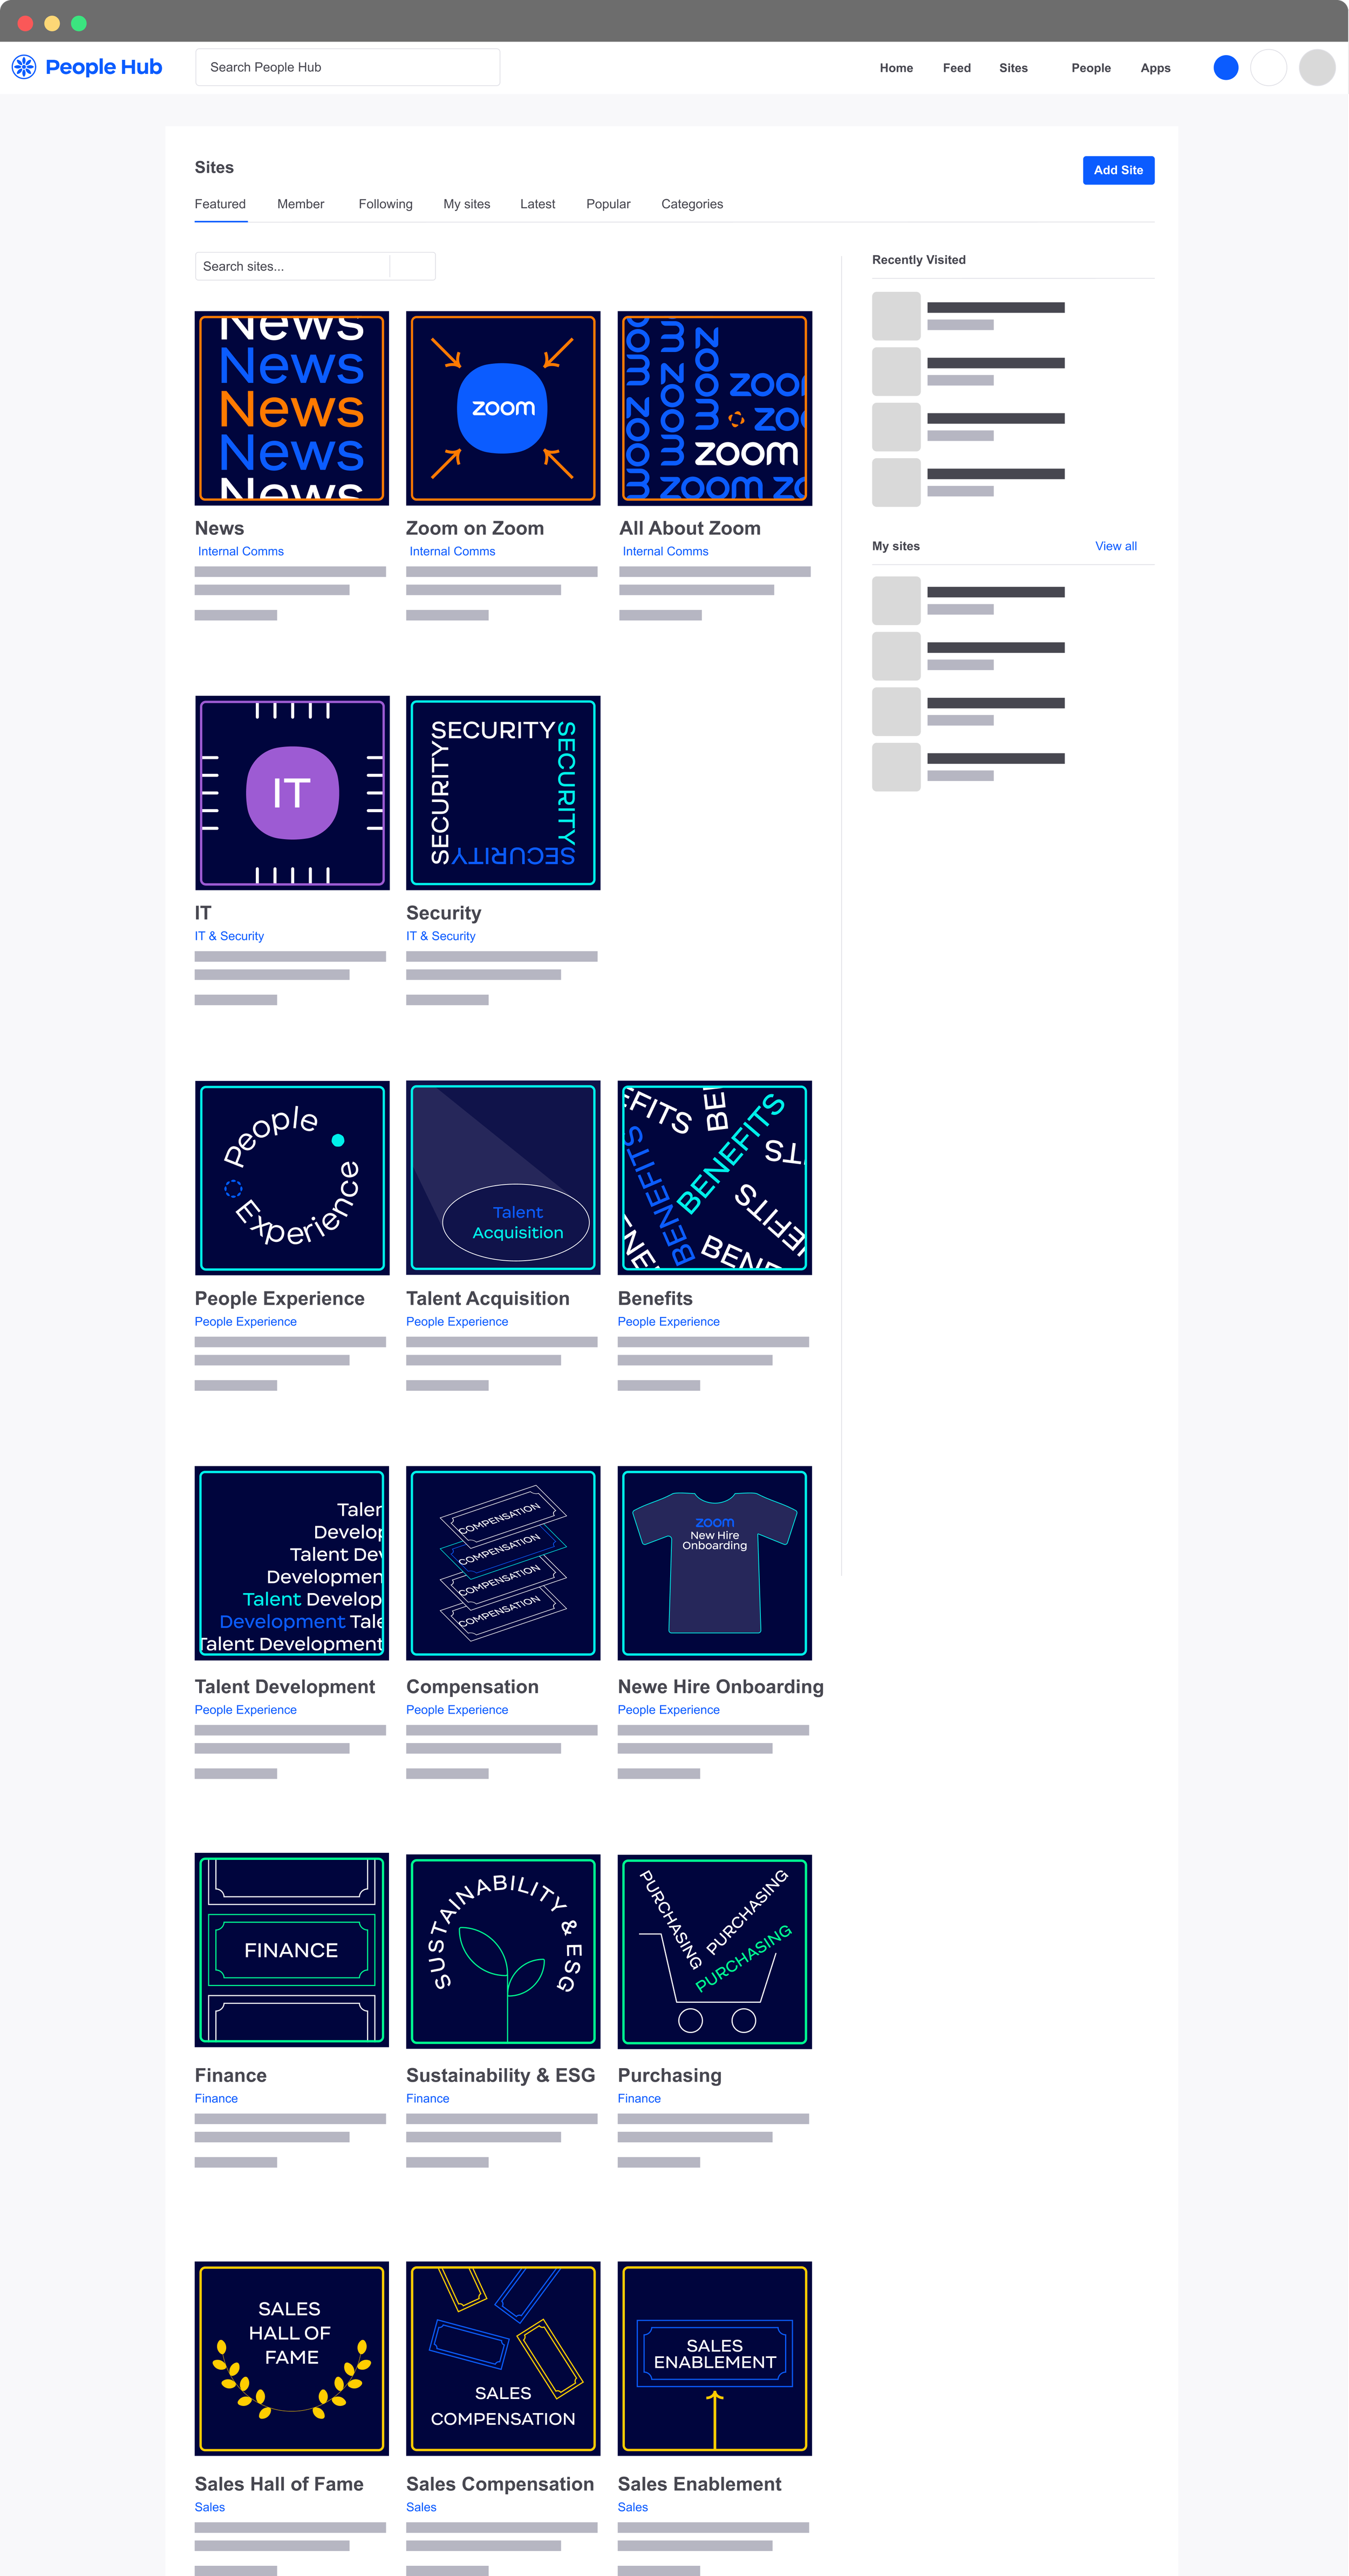Screen dimensions: 1349x2576
Task: Click Internal Comms category under News
Action: pos(241,551)
